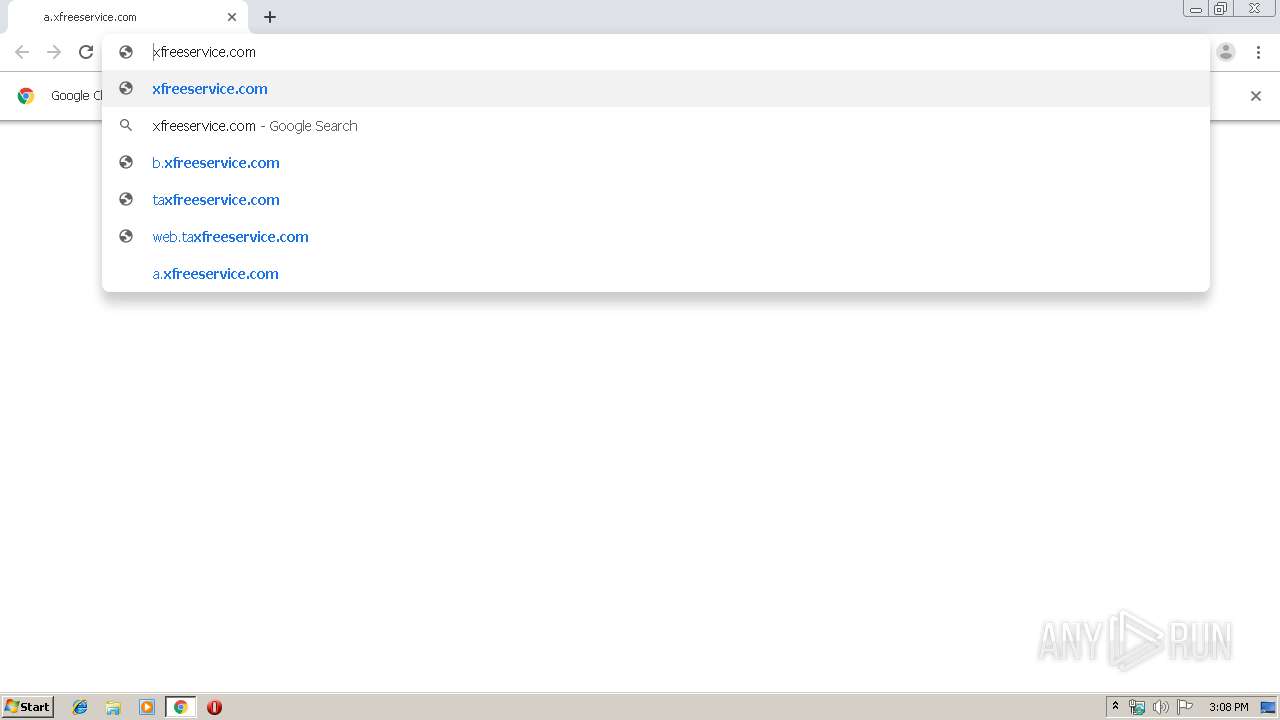Select the web.taxfreeservice.com suggestion

(x=656, y=237)
